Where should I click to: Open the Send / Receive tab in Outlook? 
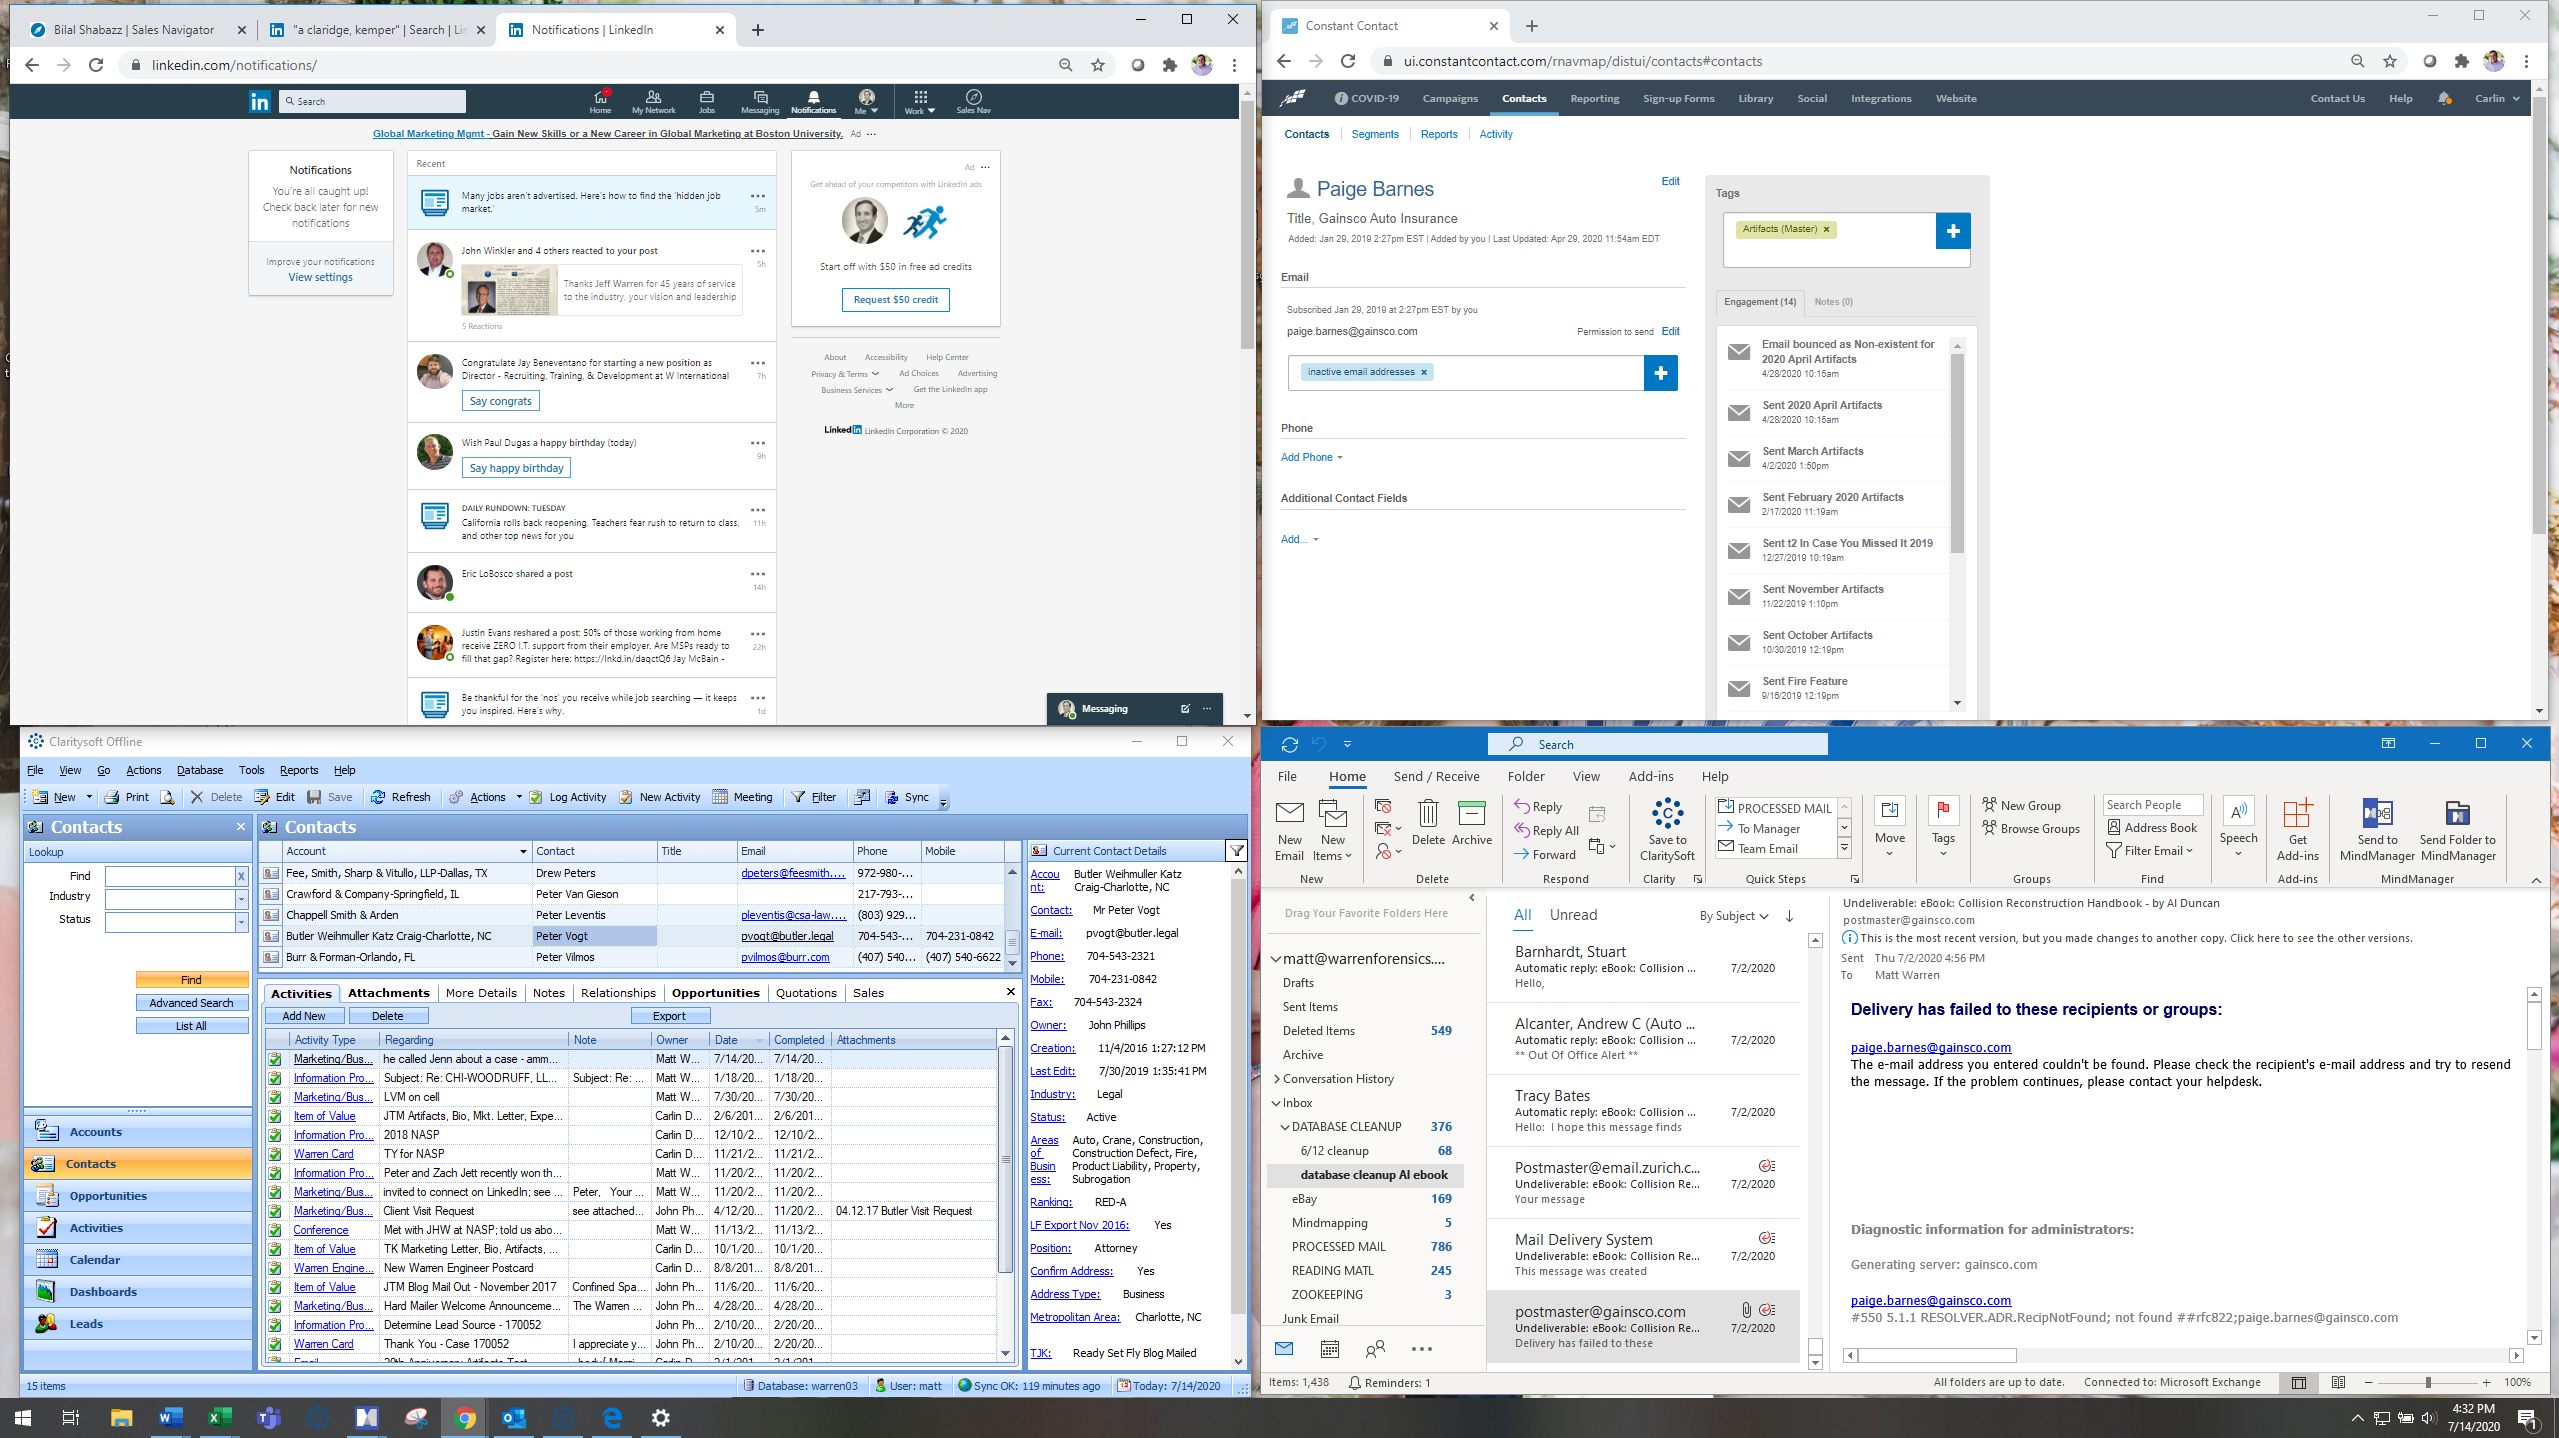(1436, 776)
